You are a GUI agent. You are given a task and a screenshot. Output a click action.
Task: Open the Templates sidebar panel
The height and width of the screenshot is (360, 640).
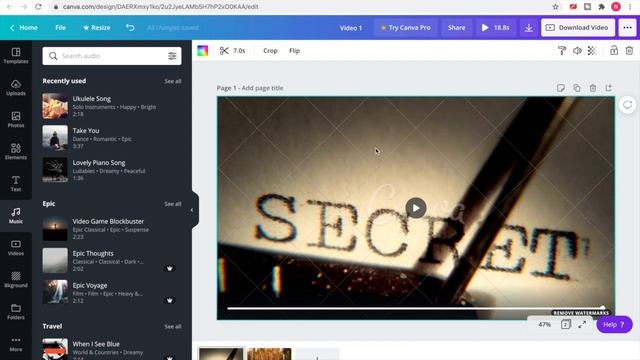(x=16, y=56)
